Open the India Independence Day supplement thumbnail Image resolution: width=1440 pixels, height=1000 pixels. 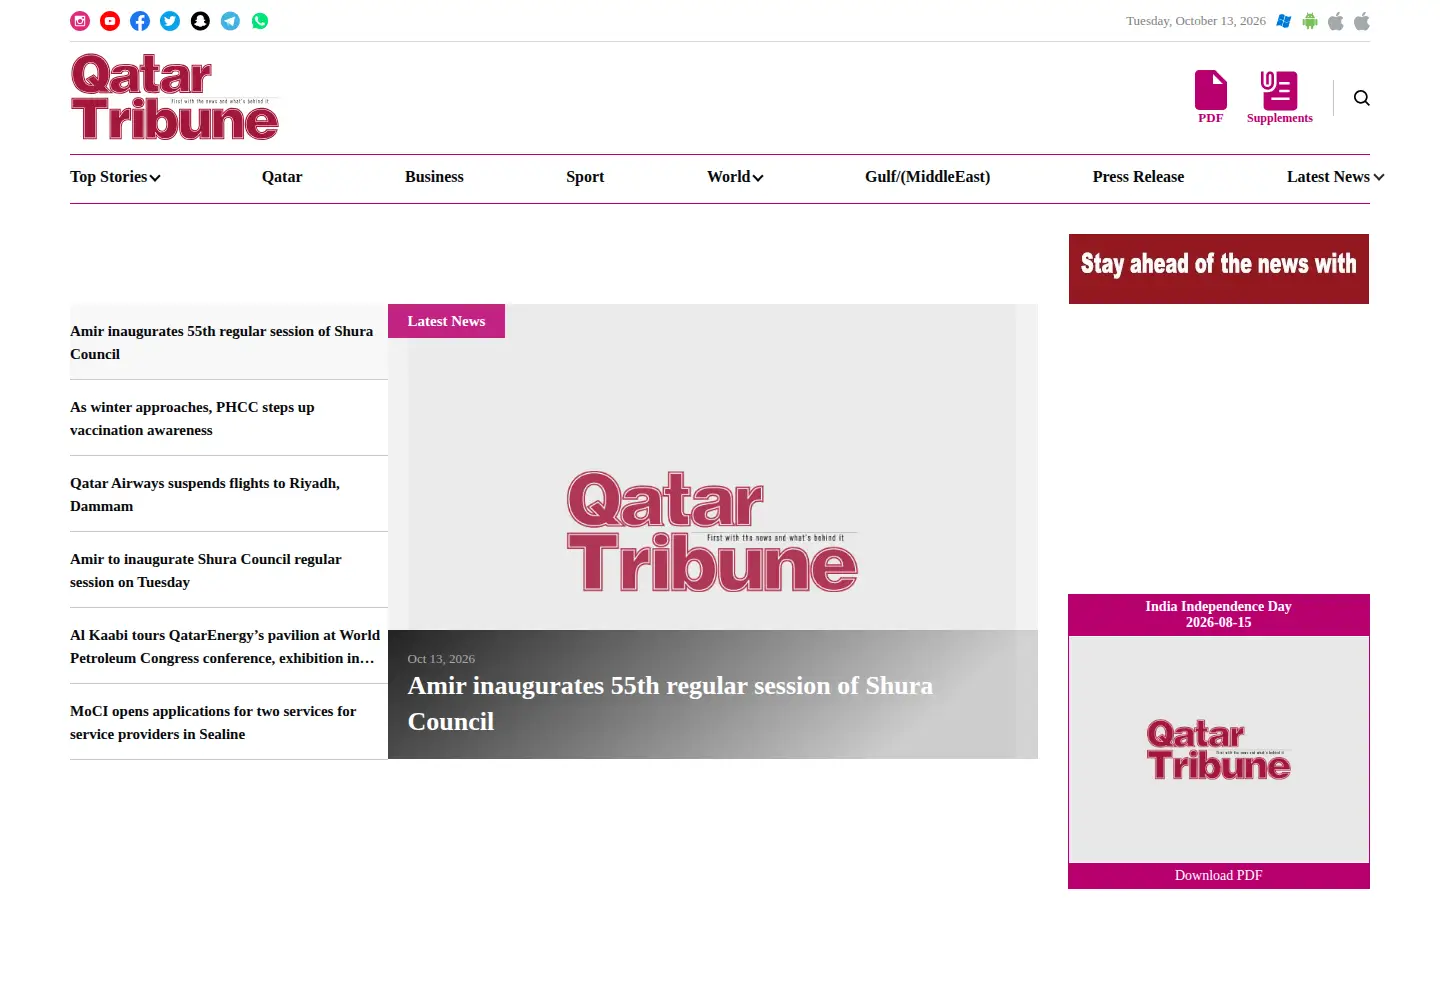pos(1219,749)
